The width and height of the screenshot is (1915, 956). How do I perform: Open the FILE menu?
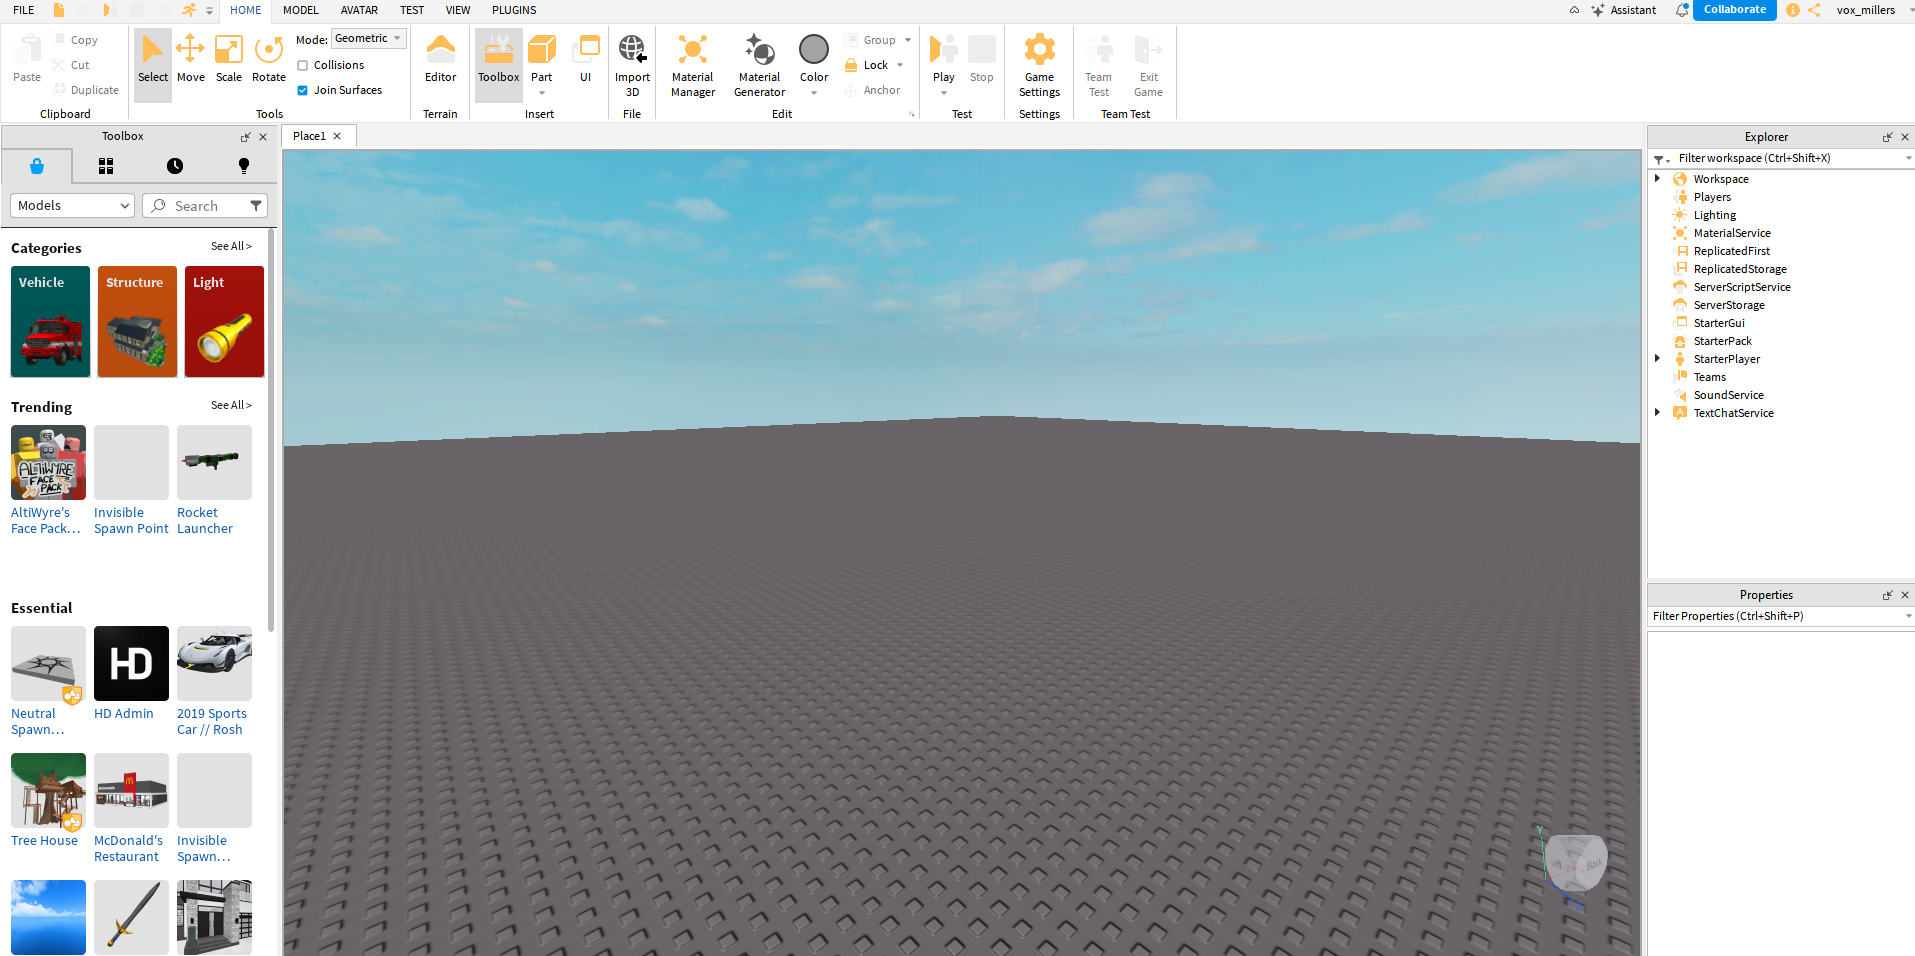24,10
